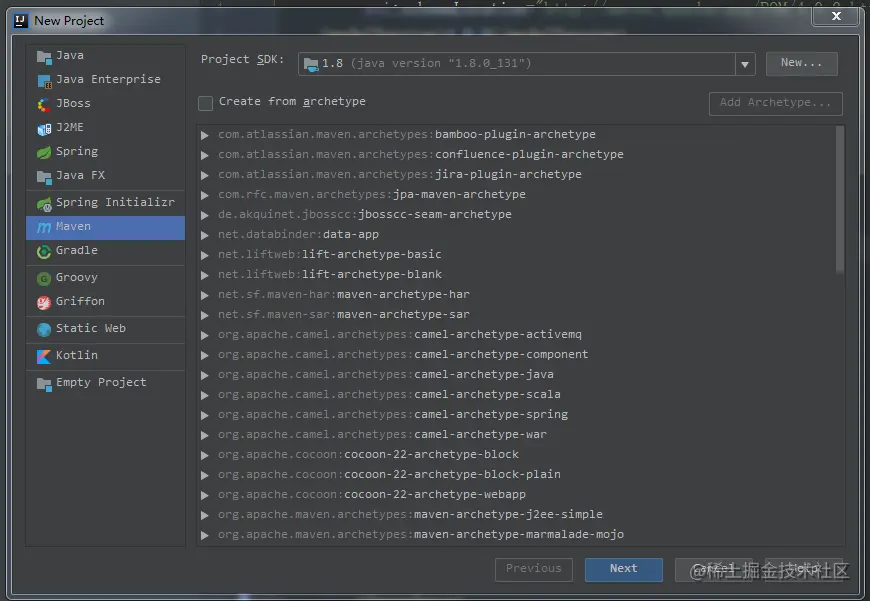Click the J2ME icon

tap(44, 129)
